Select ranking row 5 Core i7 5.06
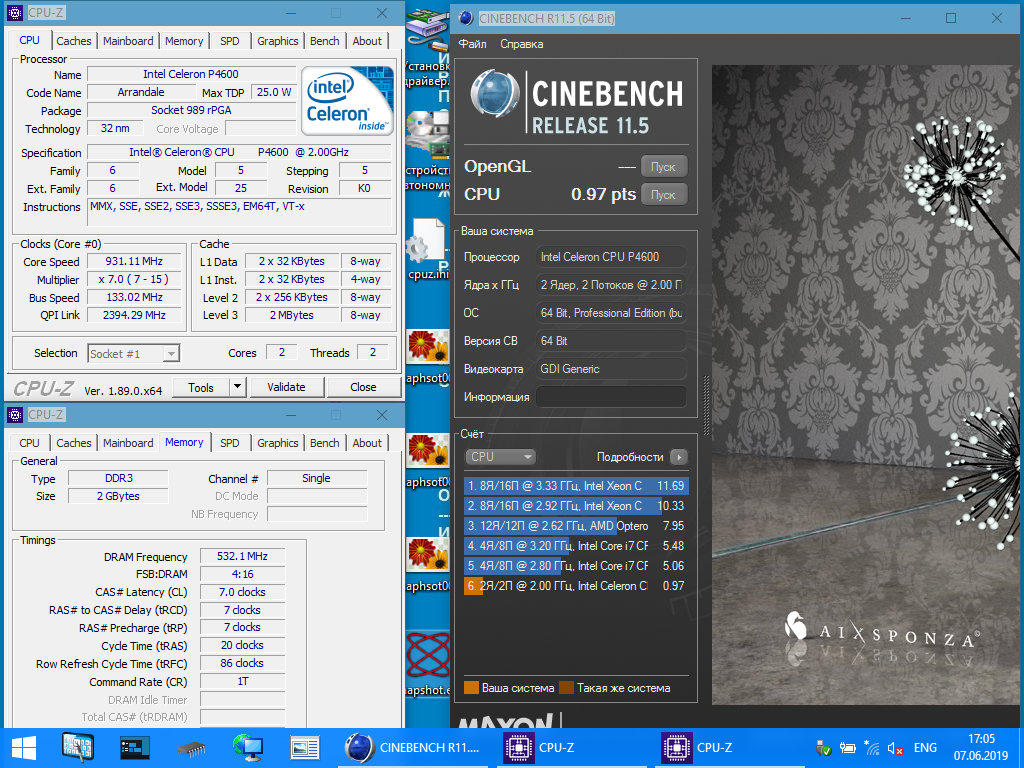 (575, 566)
